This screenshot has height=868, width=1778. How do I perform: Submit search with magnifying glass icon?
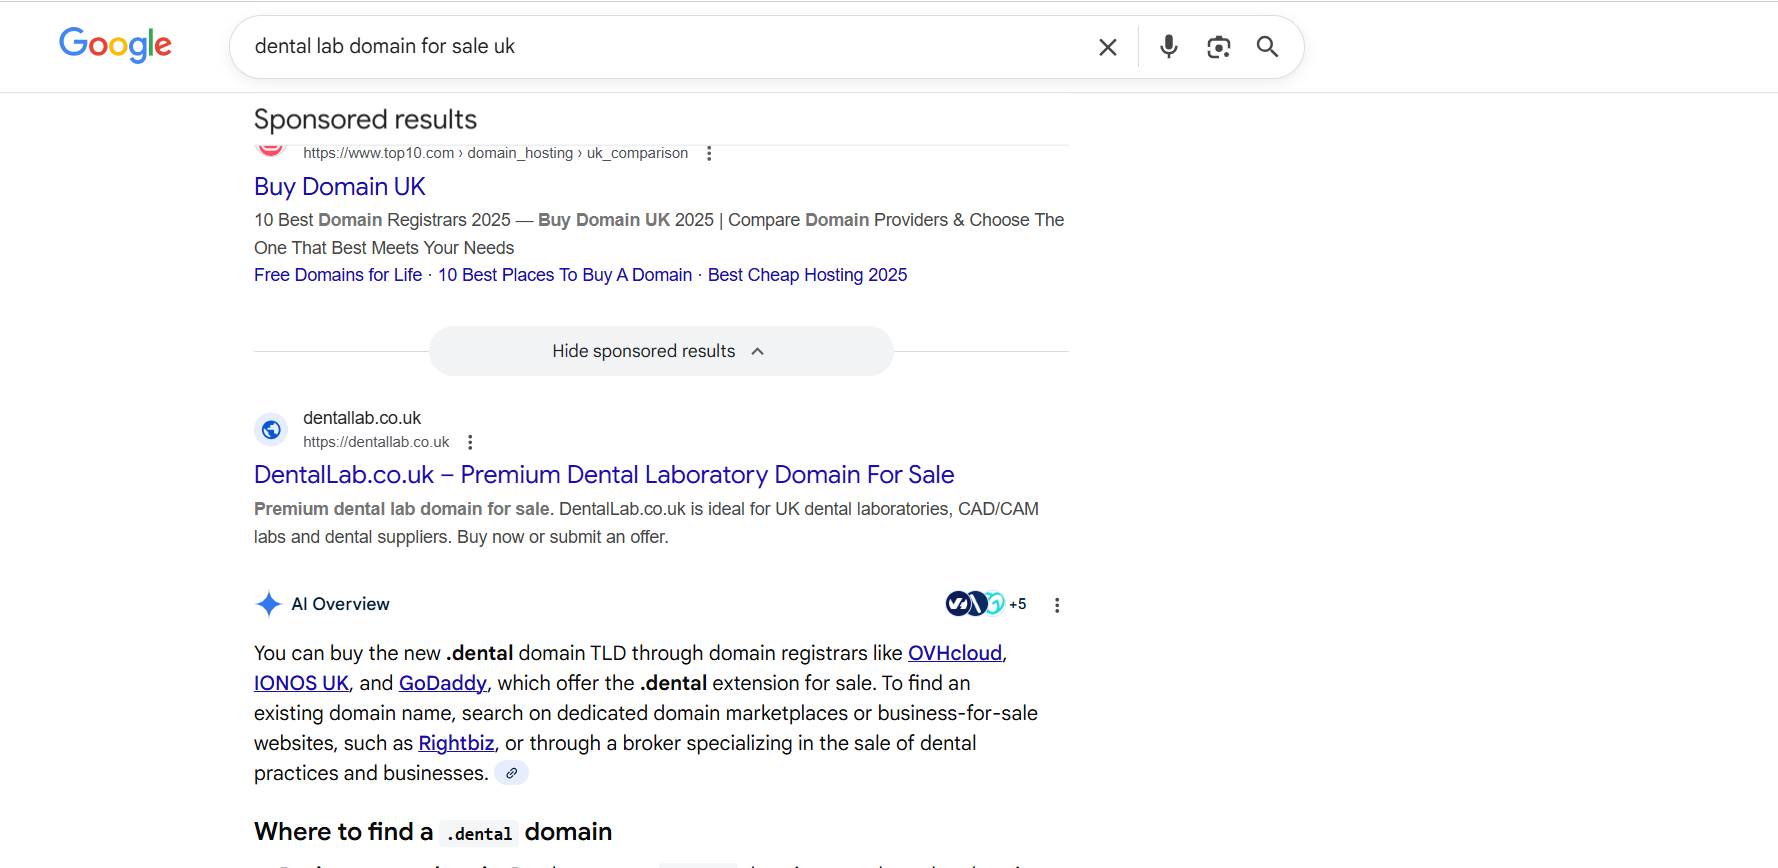point(1267,47)
